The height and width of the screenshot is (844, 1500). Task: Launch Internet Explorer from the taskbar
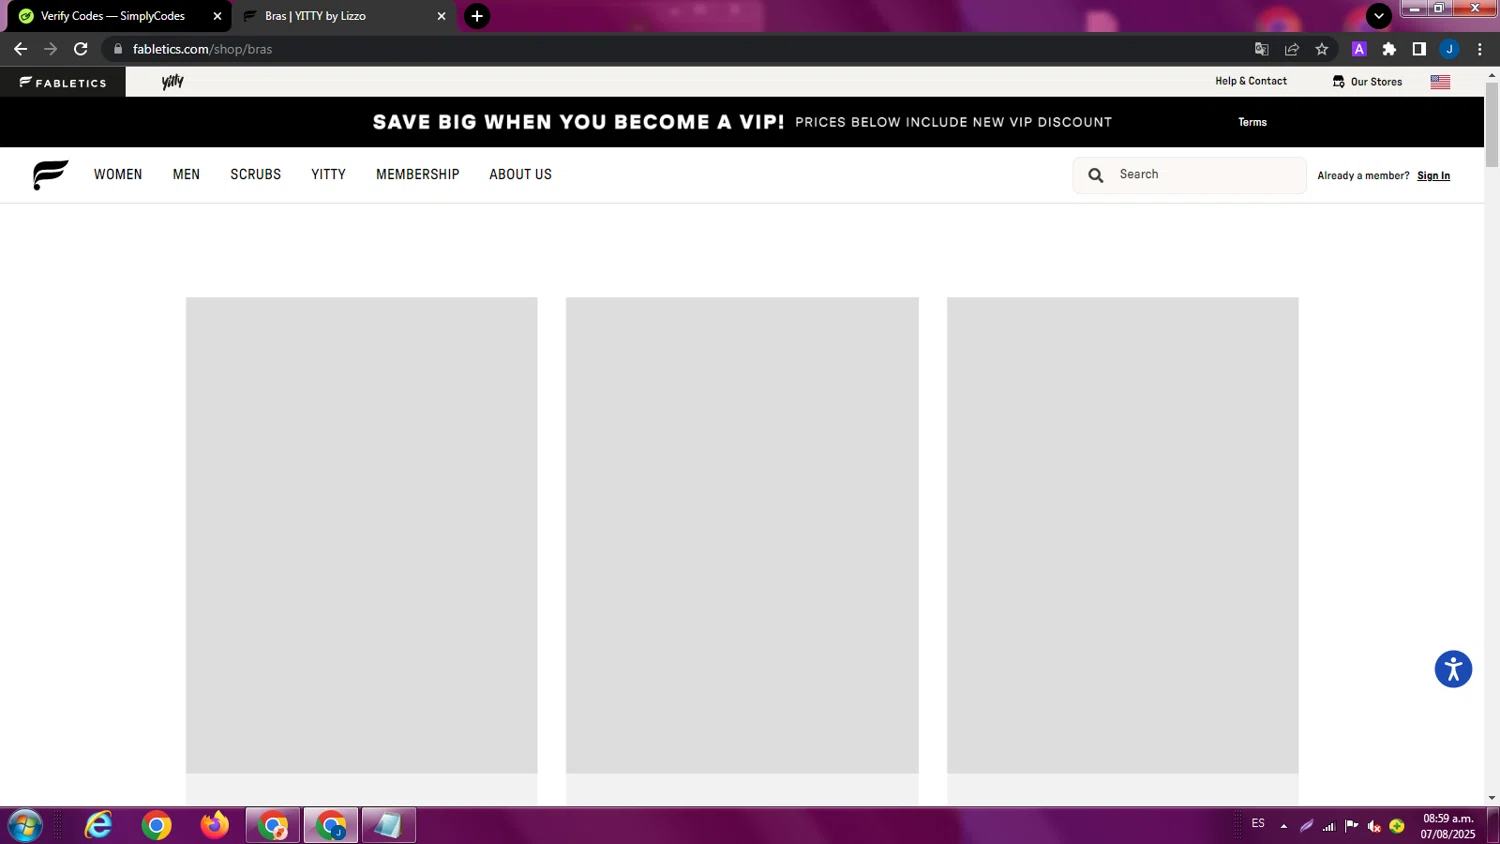click(x=98, y=826)
